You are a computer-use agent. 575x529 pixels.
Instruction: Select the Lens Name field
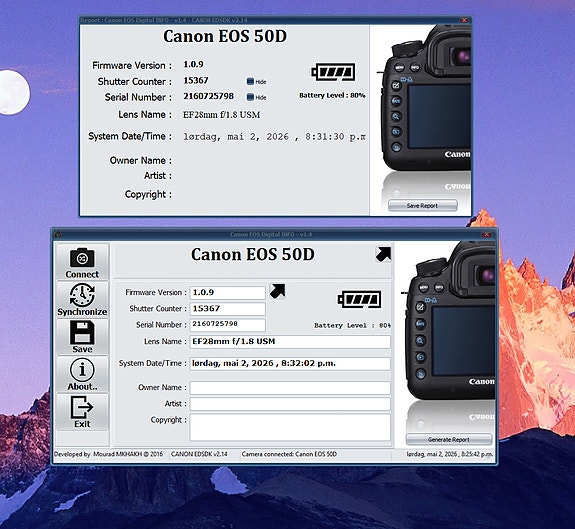click(x=290, y=342)
